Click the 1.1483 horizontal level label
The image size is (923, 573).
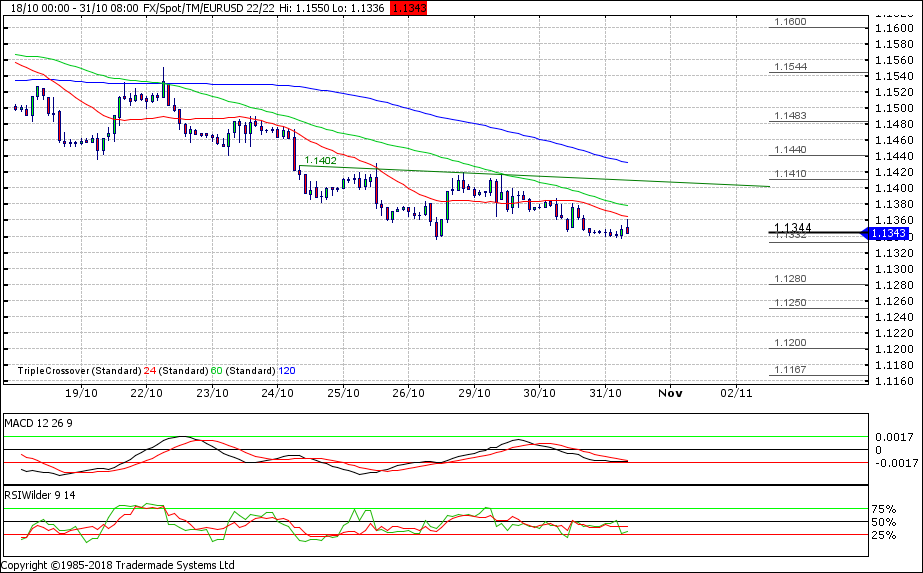[790, 116]
